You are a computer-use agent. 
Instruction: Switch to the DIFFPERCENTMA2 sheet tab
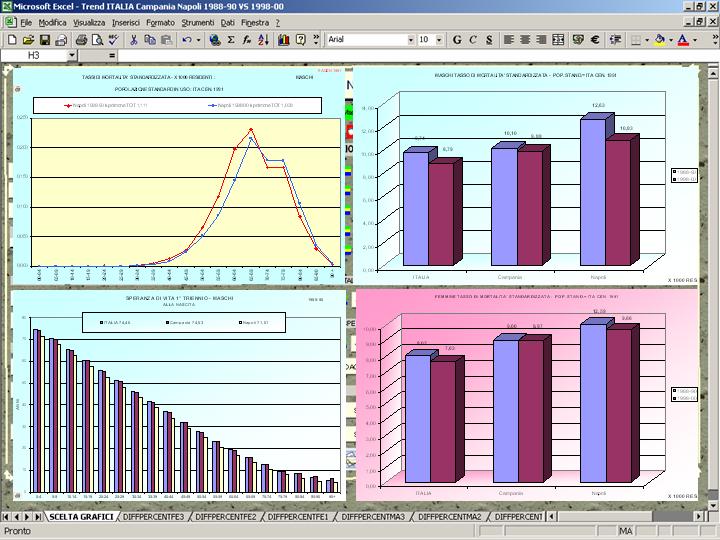450,517
